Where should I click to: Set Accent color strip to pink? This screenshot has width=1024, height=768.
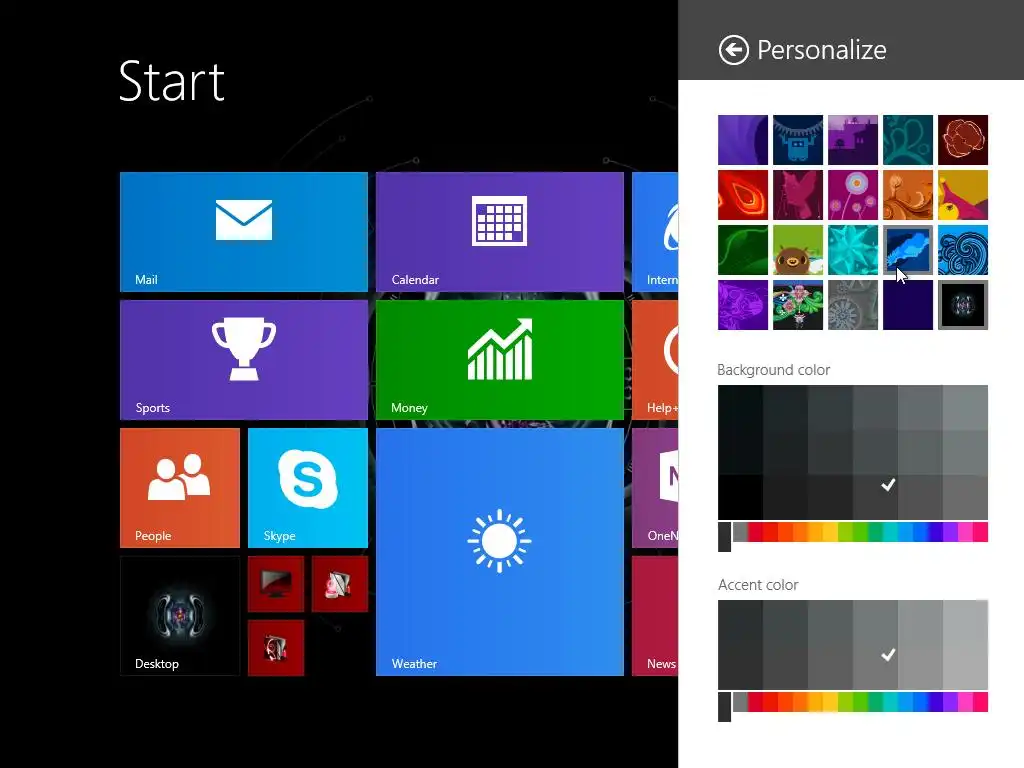point(965,702)
